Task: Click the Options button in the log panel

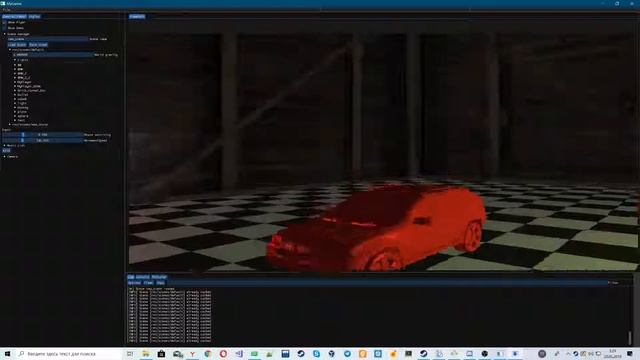Action: tap(134, 282)
